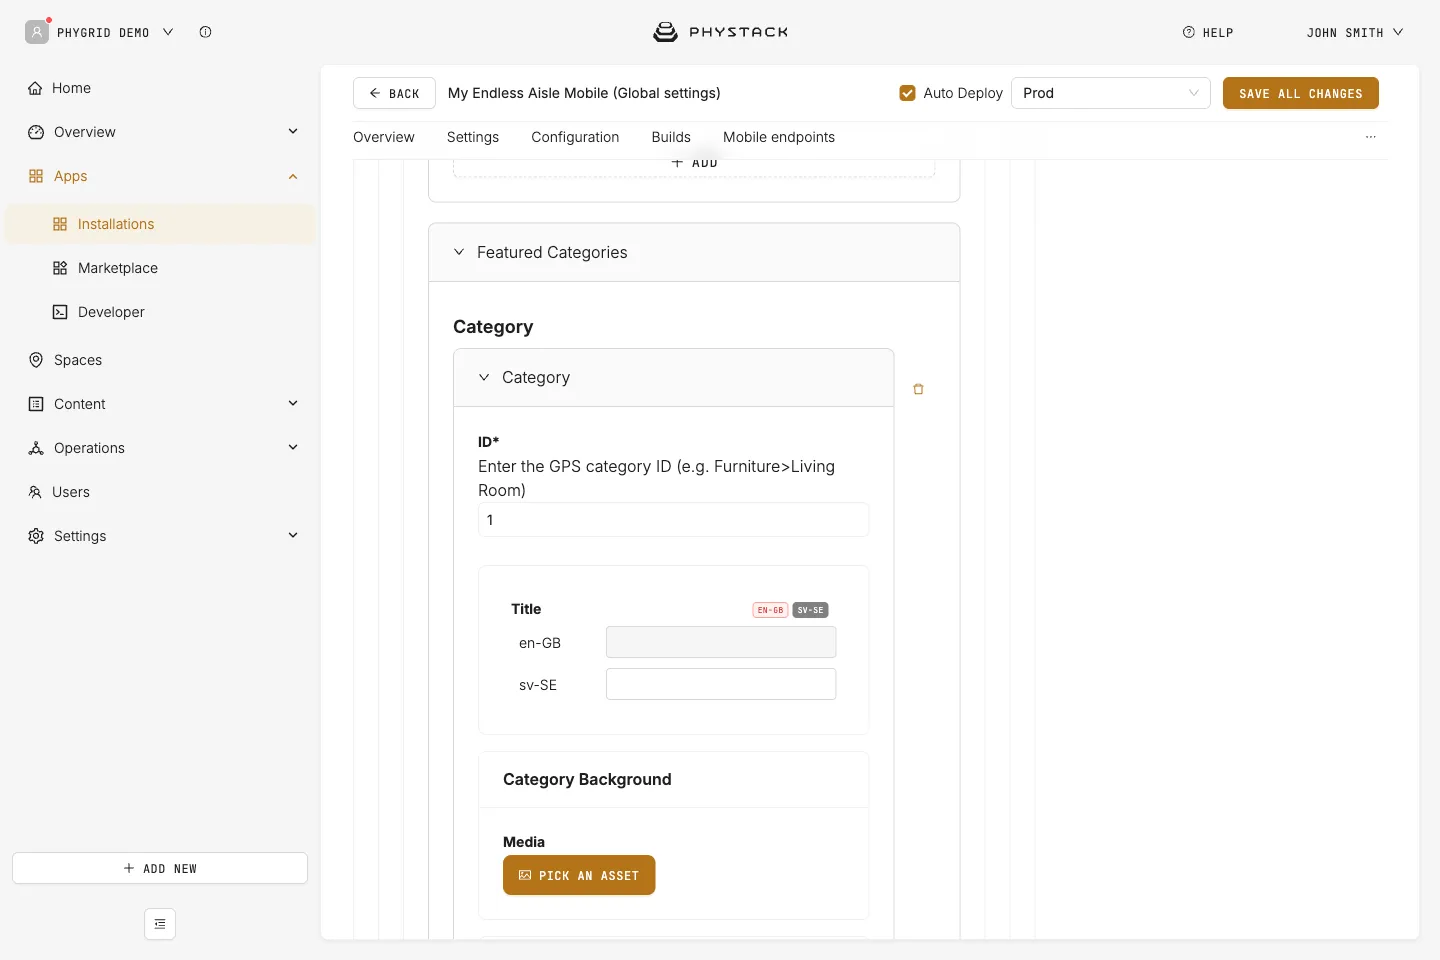Open the three-dots more options menu
The height and width of the screenshot is (960, 1440).
click(1371, 137)
